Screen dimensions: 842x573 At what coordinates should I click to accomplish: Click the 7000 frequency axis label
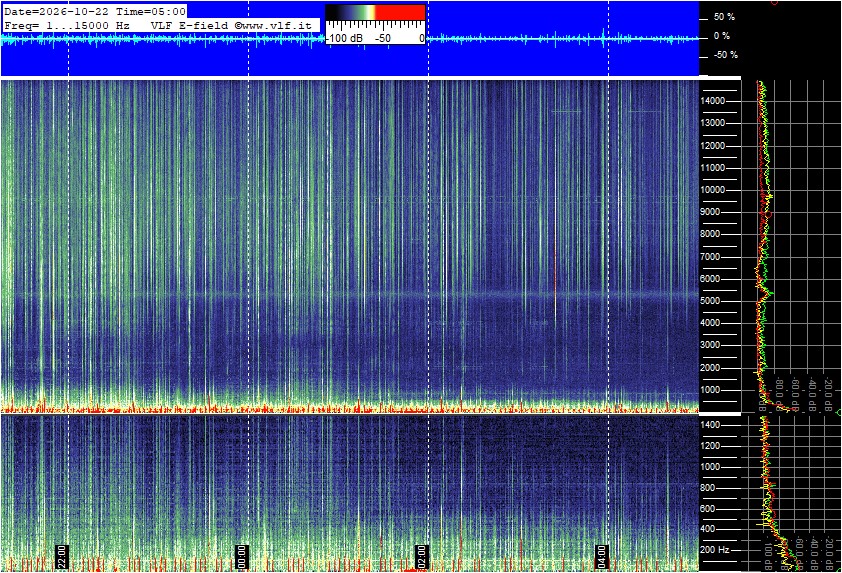pyautogui.click(x=710, y=257)
